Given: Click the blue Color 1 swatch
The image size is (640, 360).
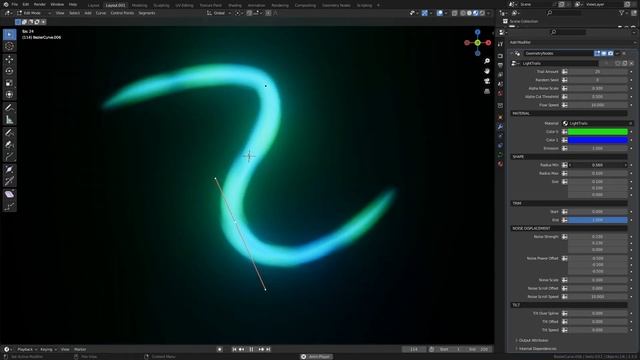Looking at the screenshot, I should [x=598, y=140].
